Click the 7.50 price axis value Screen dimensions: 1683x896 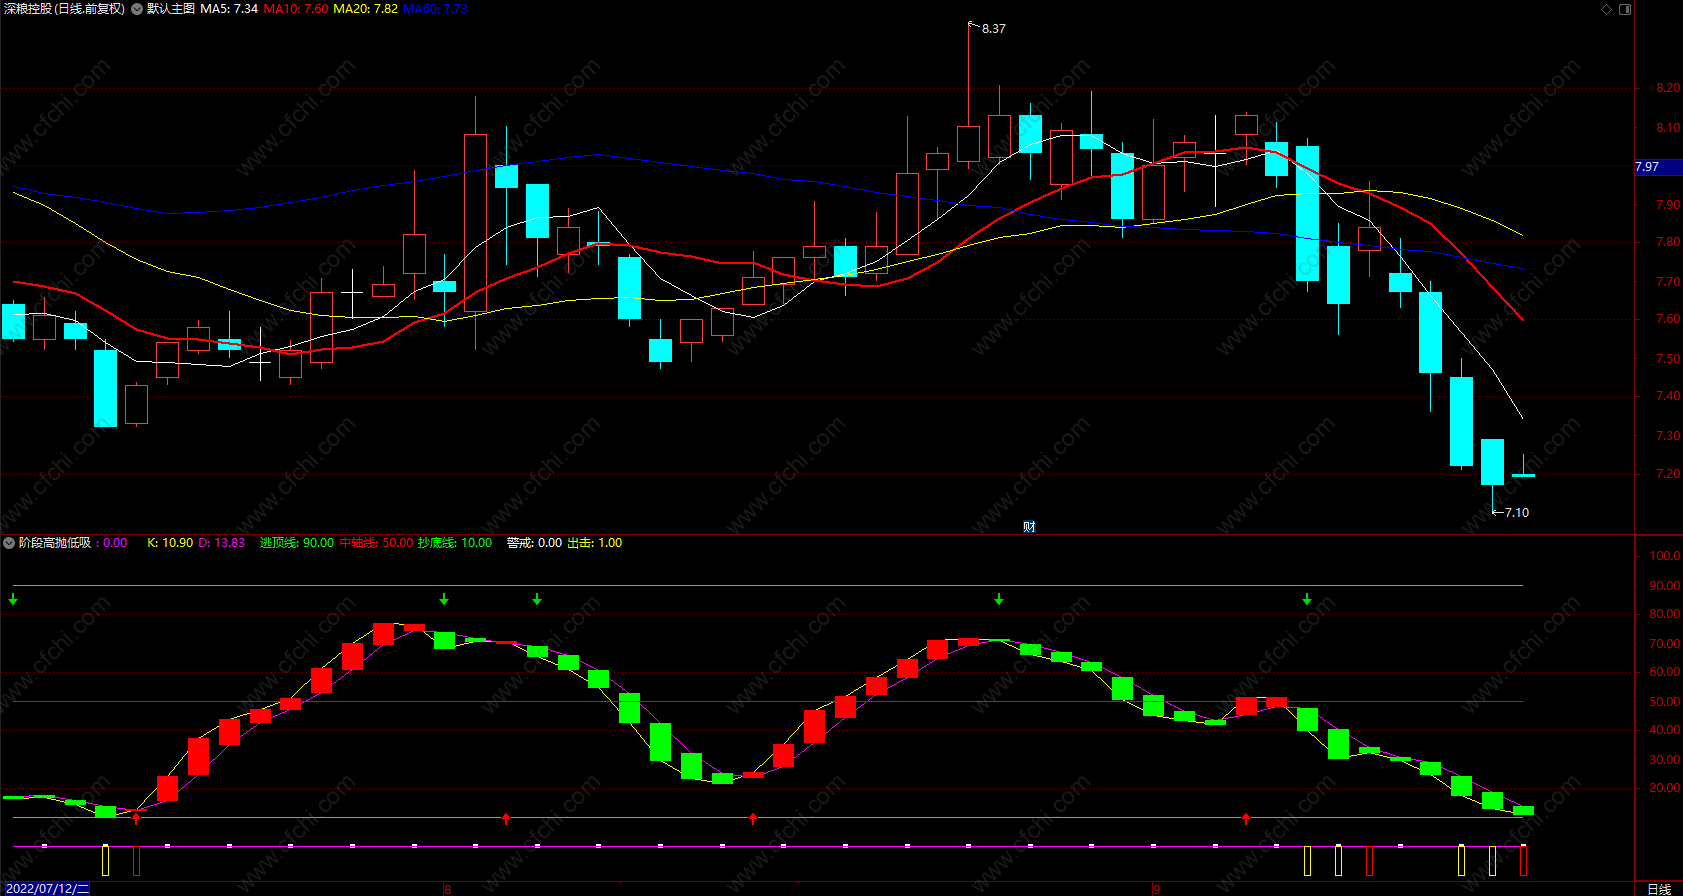1668,359
